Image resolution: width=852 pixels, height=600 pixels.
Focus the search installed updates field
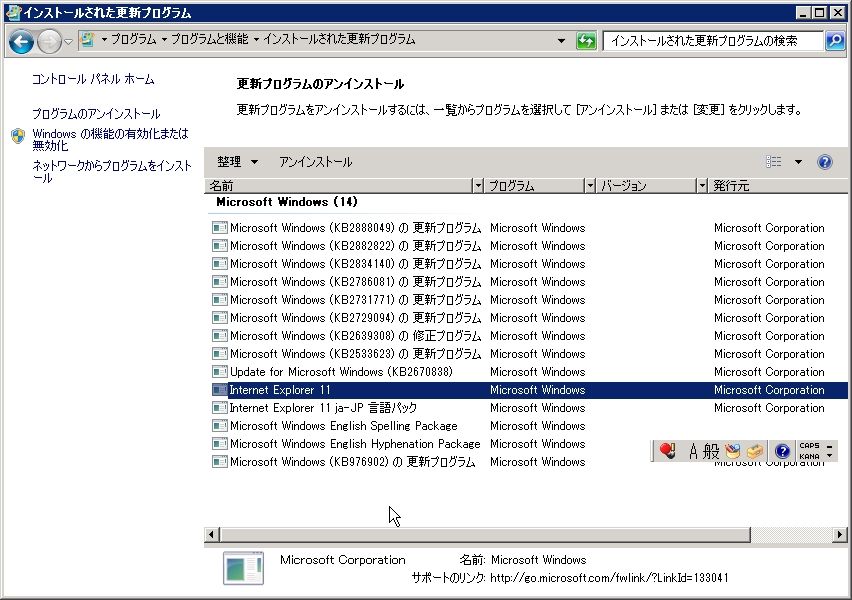(x=713, y=41)
